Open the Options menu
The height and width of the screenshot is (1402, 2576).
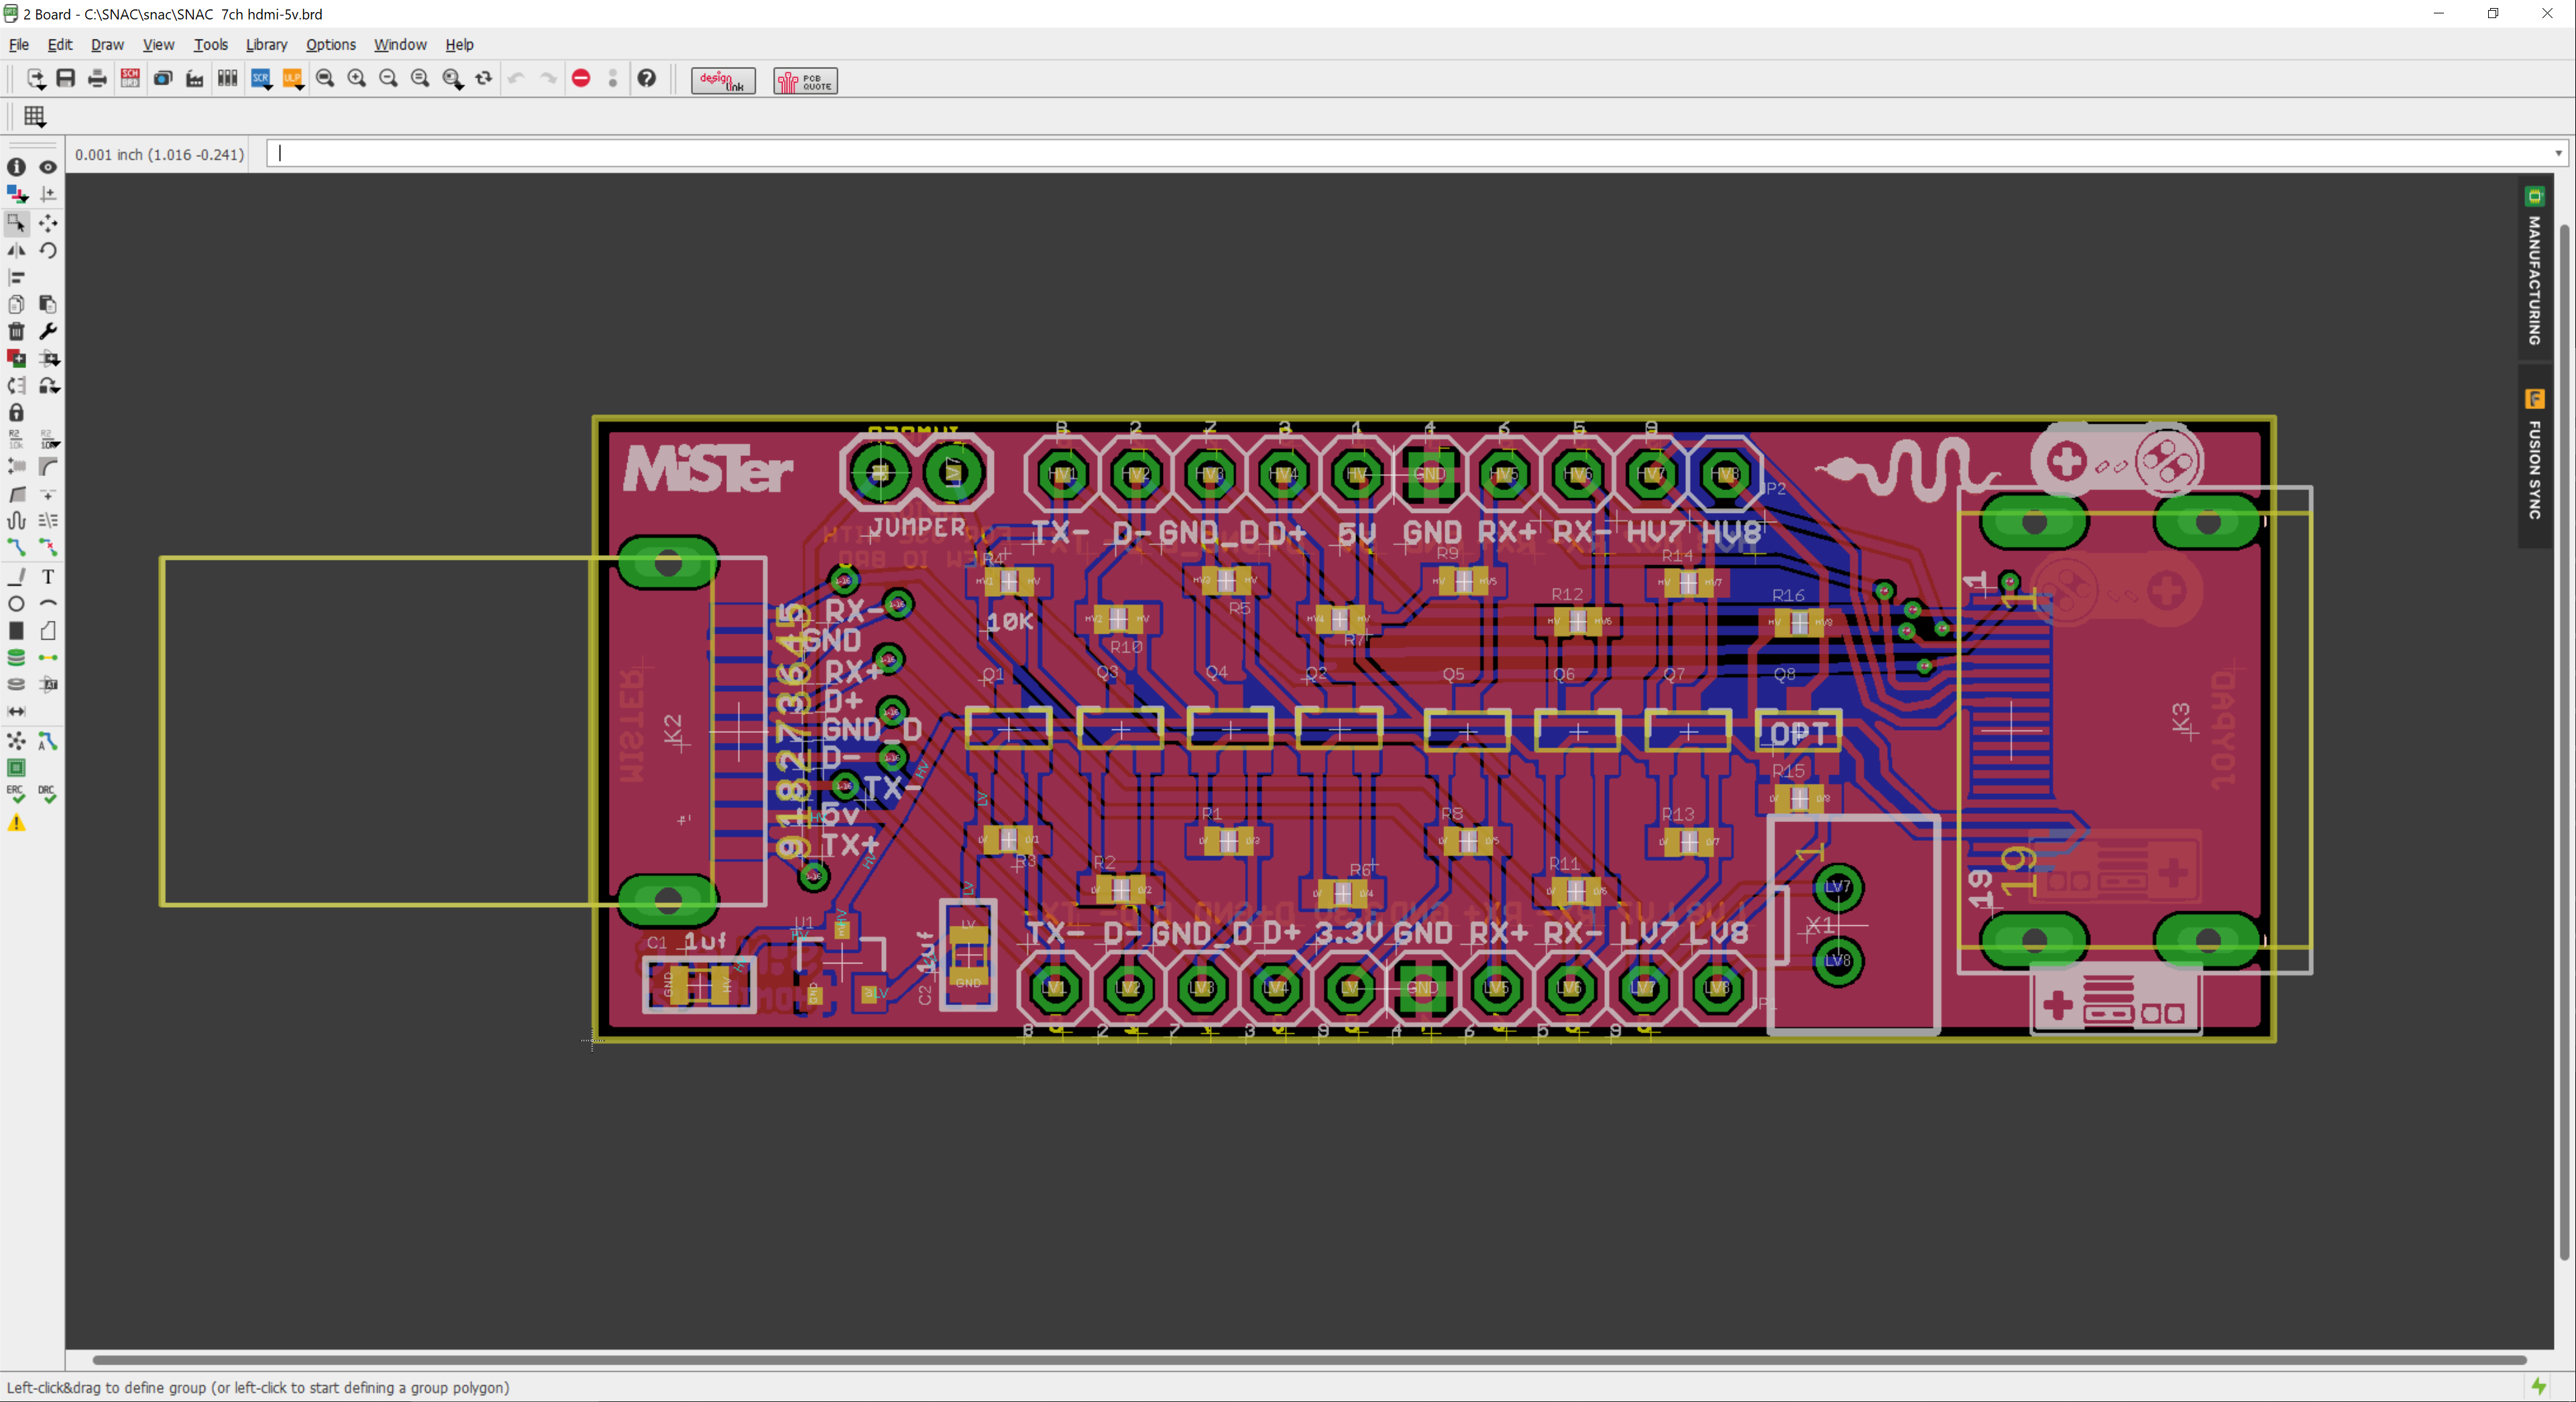tap(331, 44)
